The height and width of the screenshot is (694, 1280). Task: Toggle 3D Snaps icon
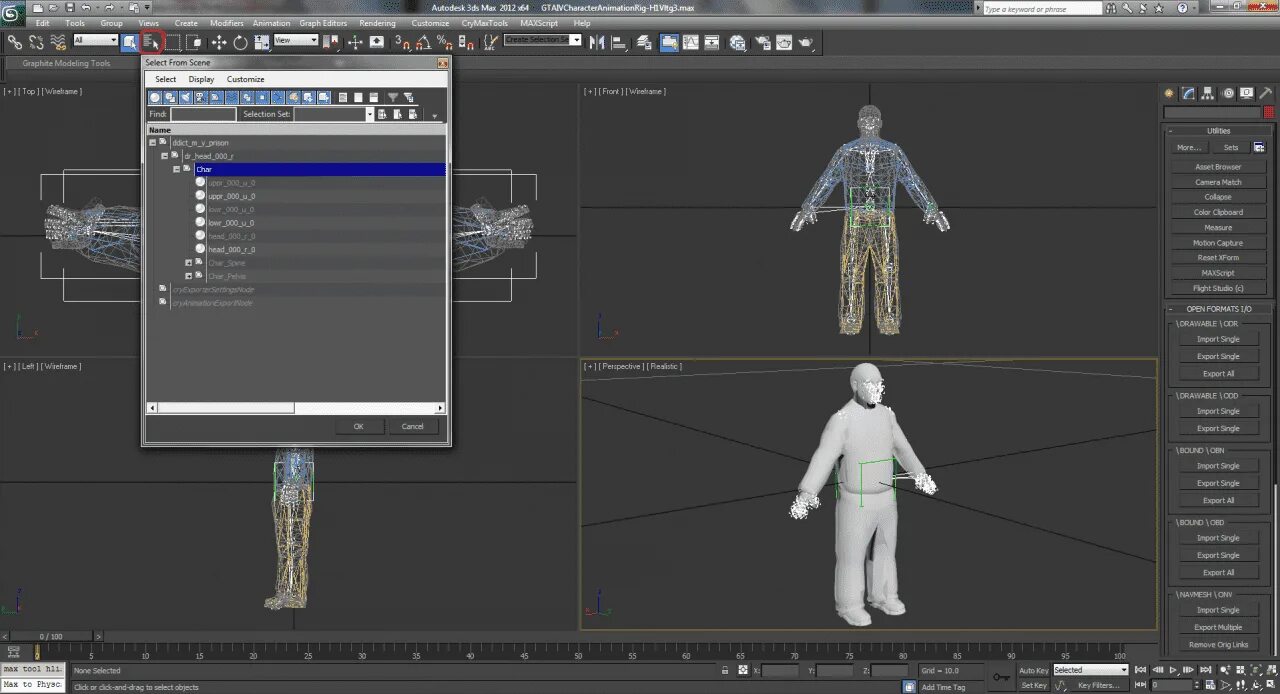pyautogui.click(x=401, y=42)
